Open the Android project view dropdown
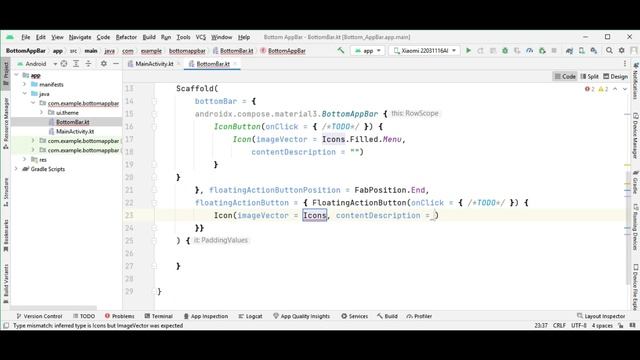Image resolution: width=640 pixels, height=360 pixels. coord(37,64)
